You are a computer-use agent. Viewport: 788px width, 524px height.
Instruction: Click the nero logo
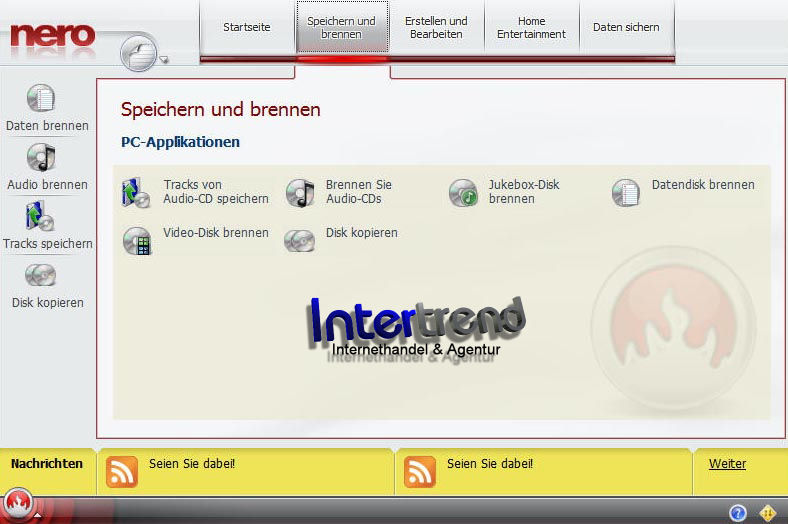click(52, 36)
